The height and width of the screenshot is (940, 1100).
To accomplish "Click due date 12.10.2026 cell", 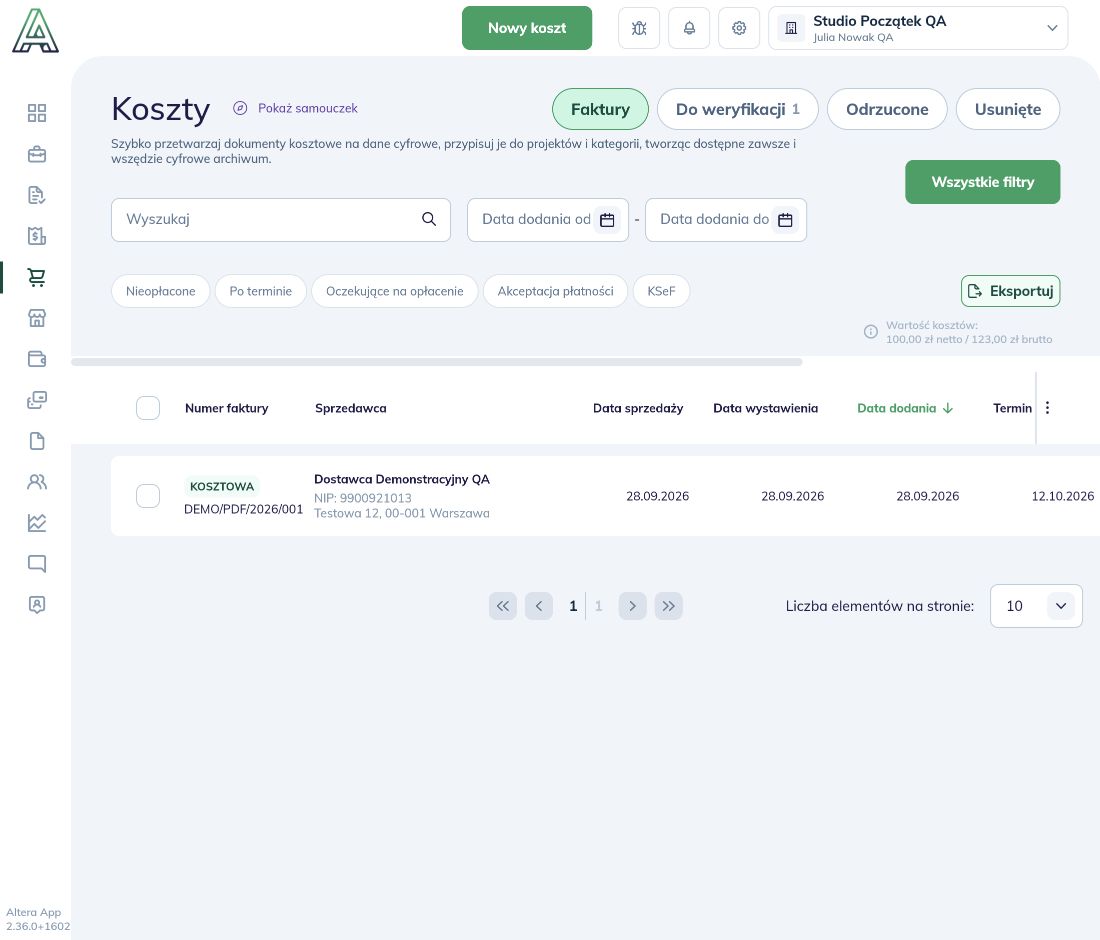I will (x=1062, y=496).
